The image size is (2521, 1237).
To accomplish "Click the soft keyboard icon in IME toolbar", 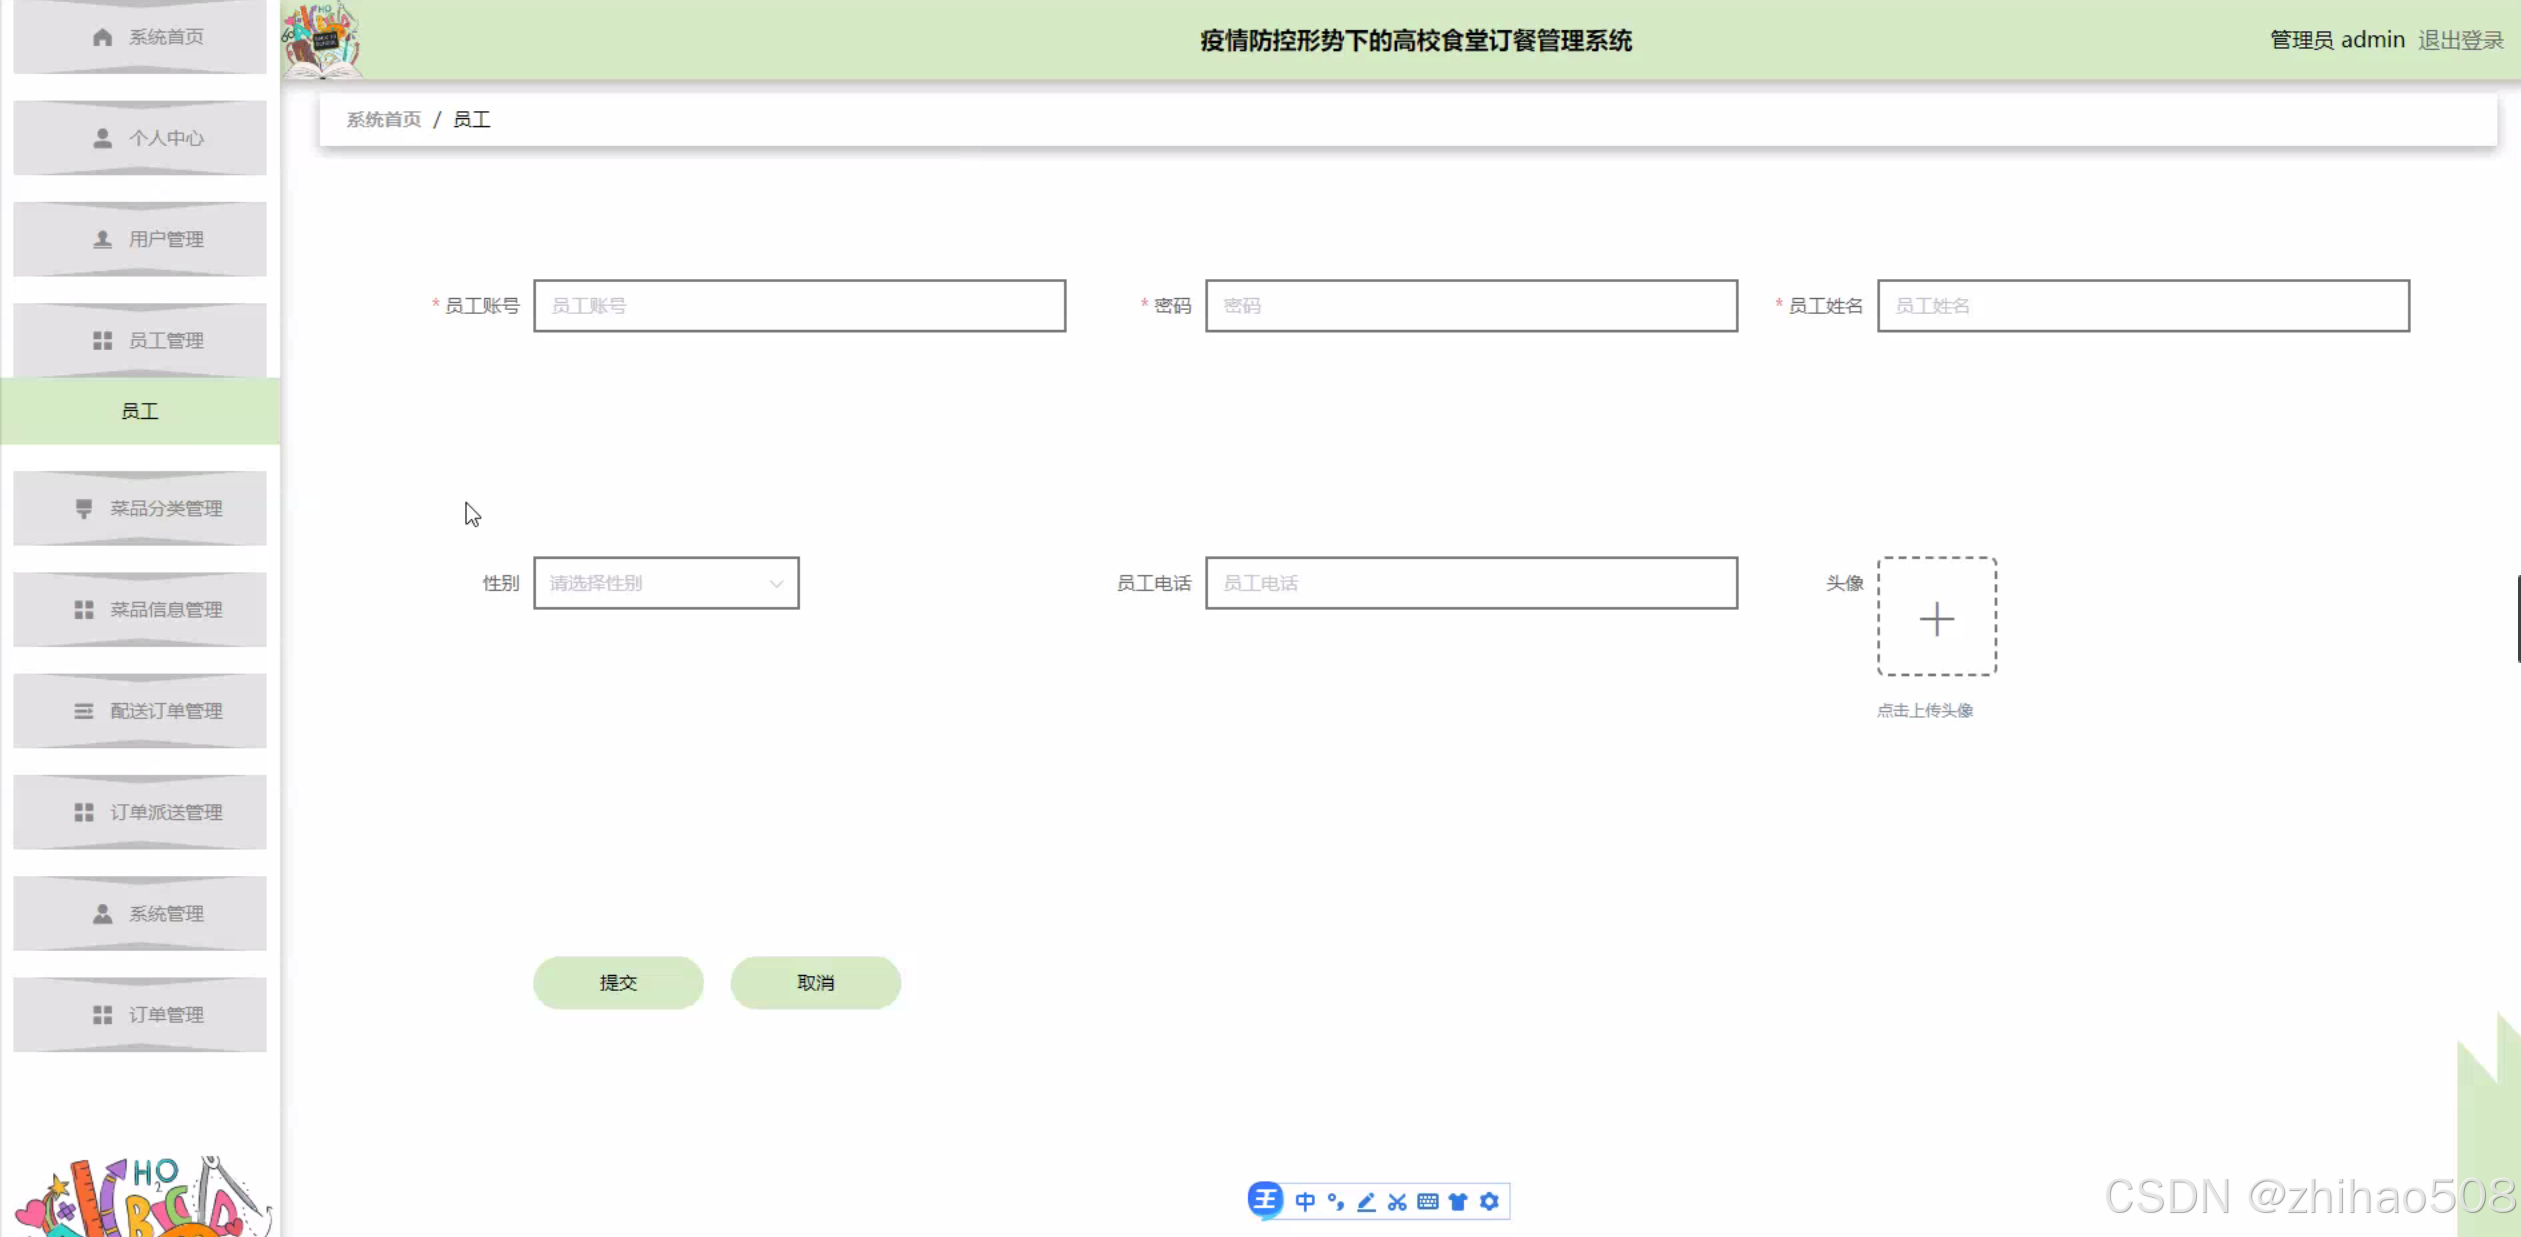I will click(1428, 1201).
